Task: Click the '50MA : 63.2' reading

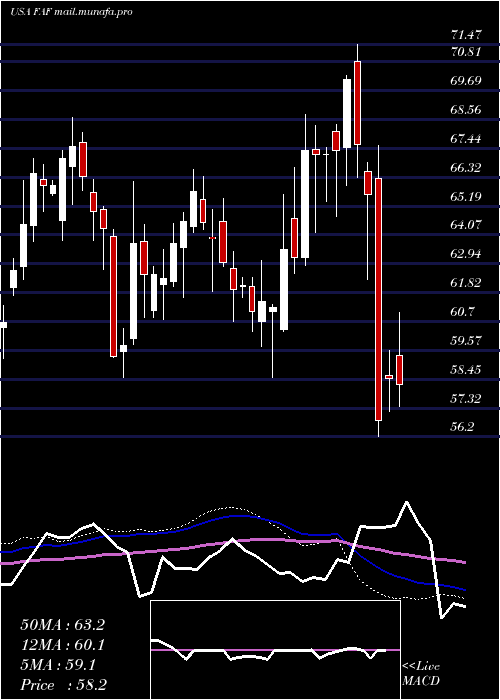Action: (62, 625)
